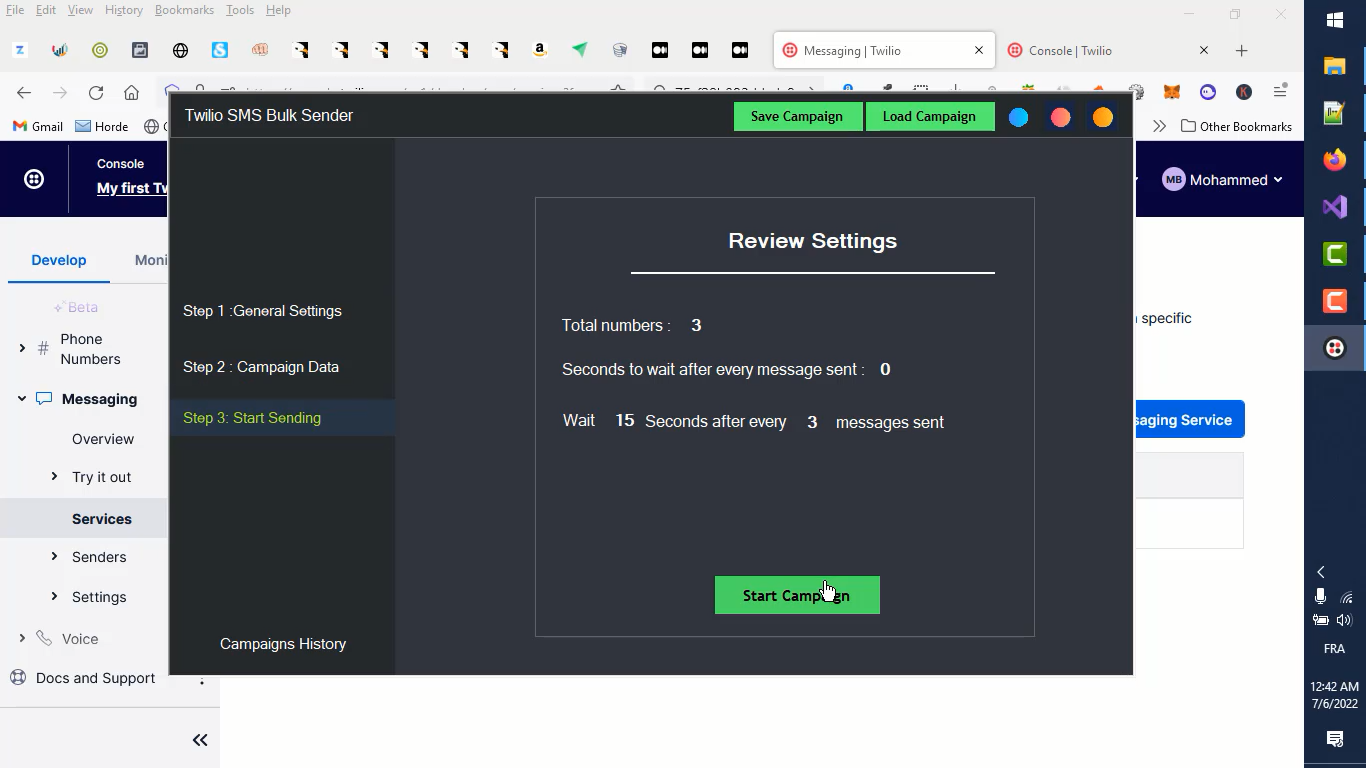Open the MetaMask fox extension
The image size is (1366, 768).
pyautogui.click(x=1172, y=92)
